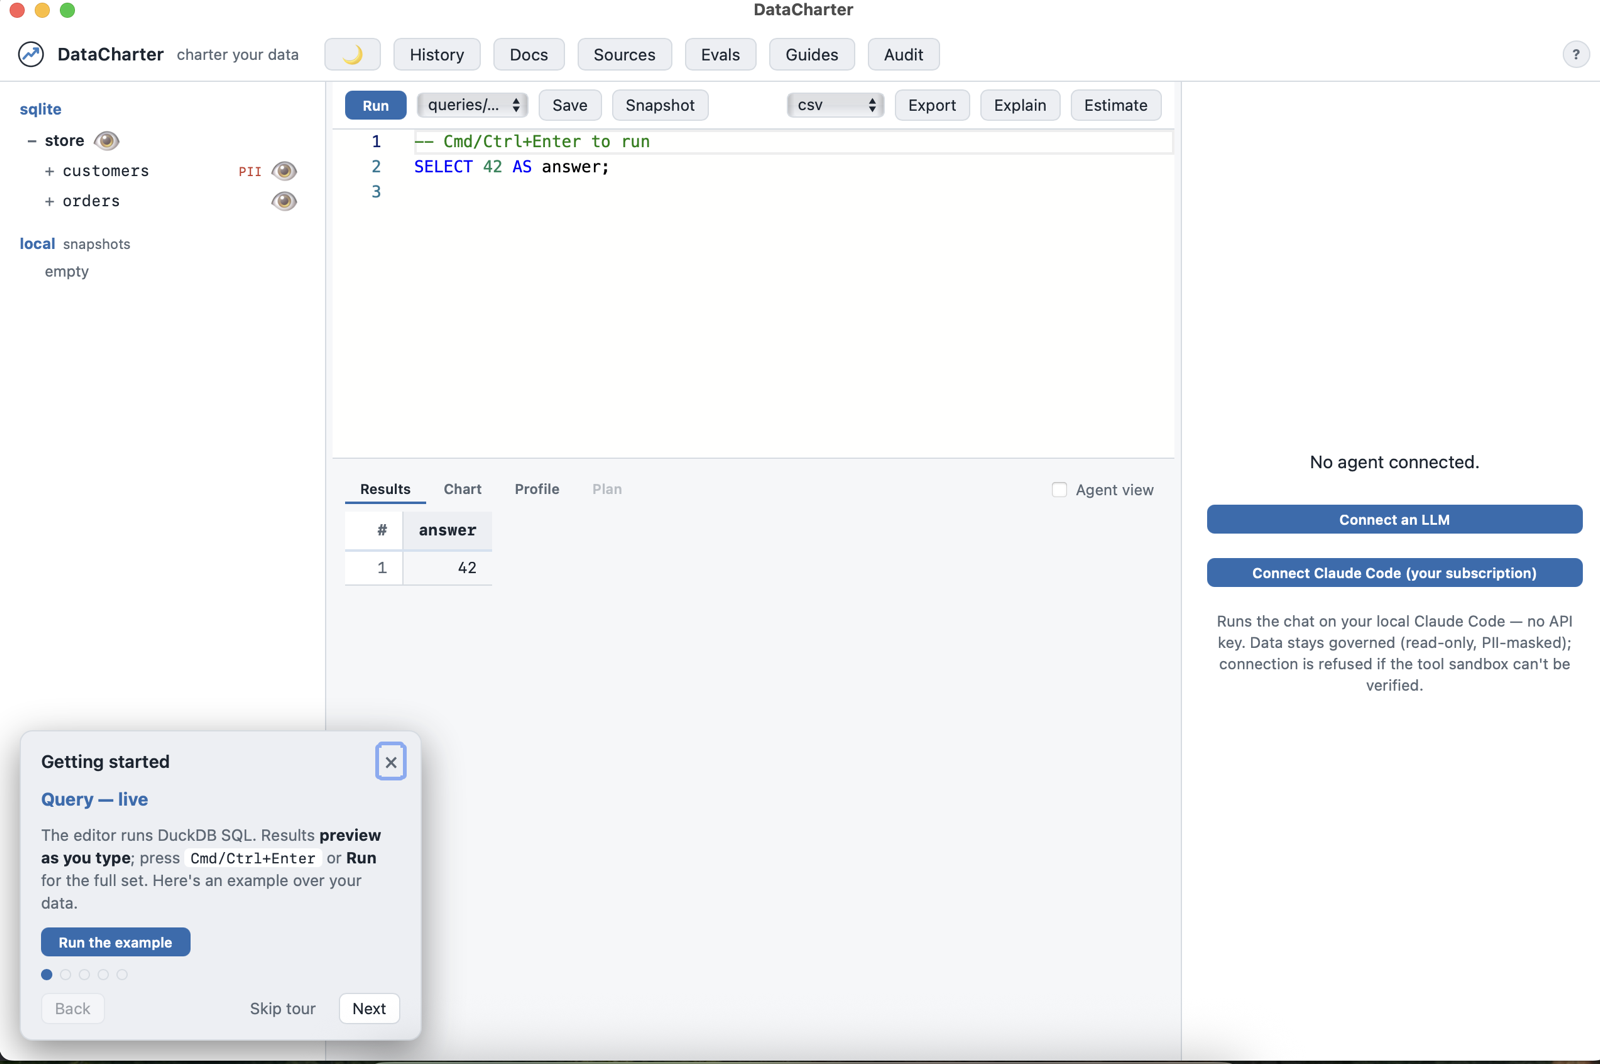This screenshot has width=1600, height=1064.
Task: Open the Guides section
Action: (811, 54)
